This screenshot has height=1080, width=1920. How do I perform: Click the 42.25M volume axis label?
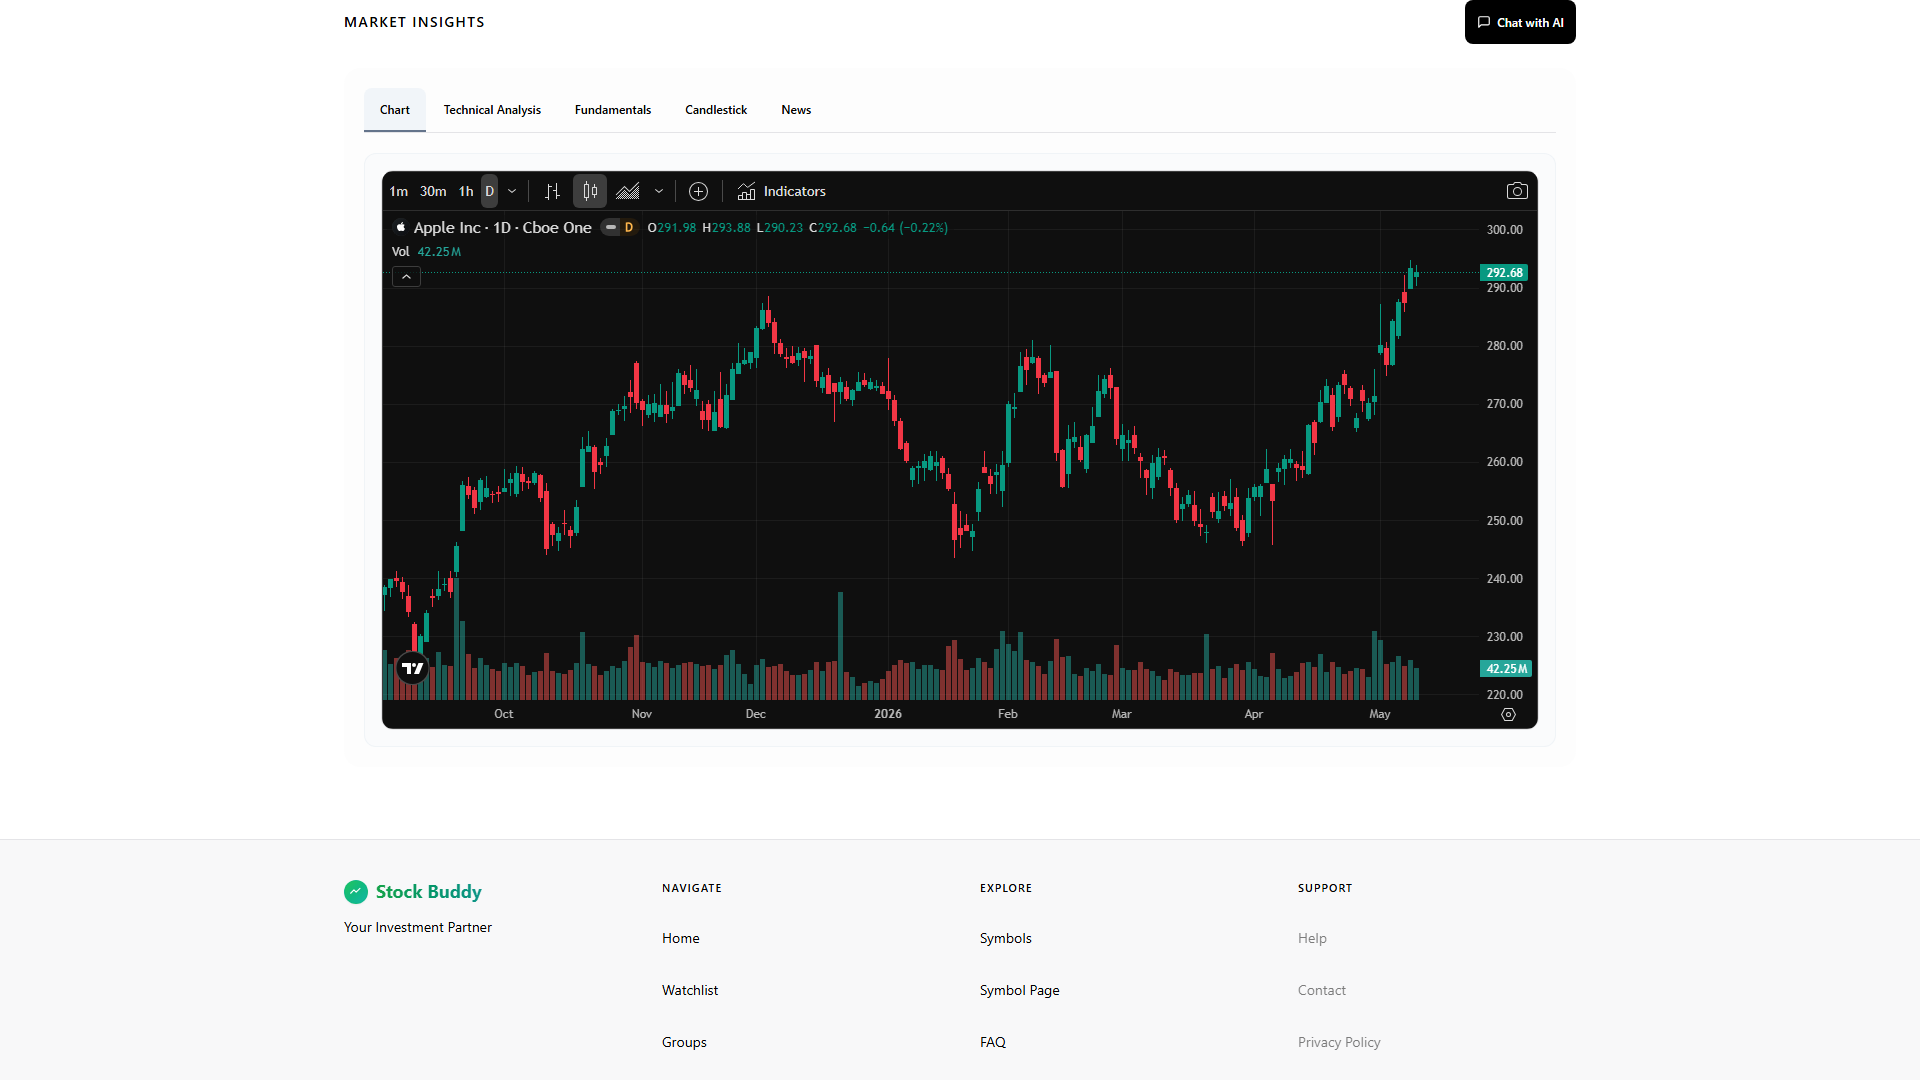click(x=1506, y=669)
